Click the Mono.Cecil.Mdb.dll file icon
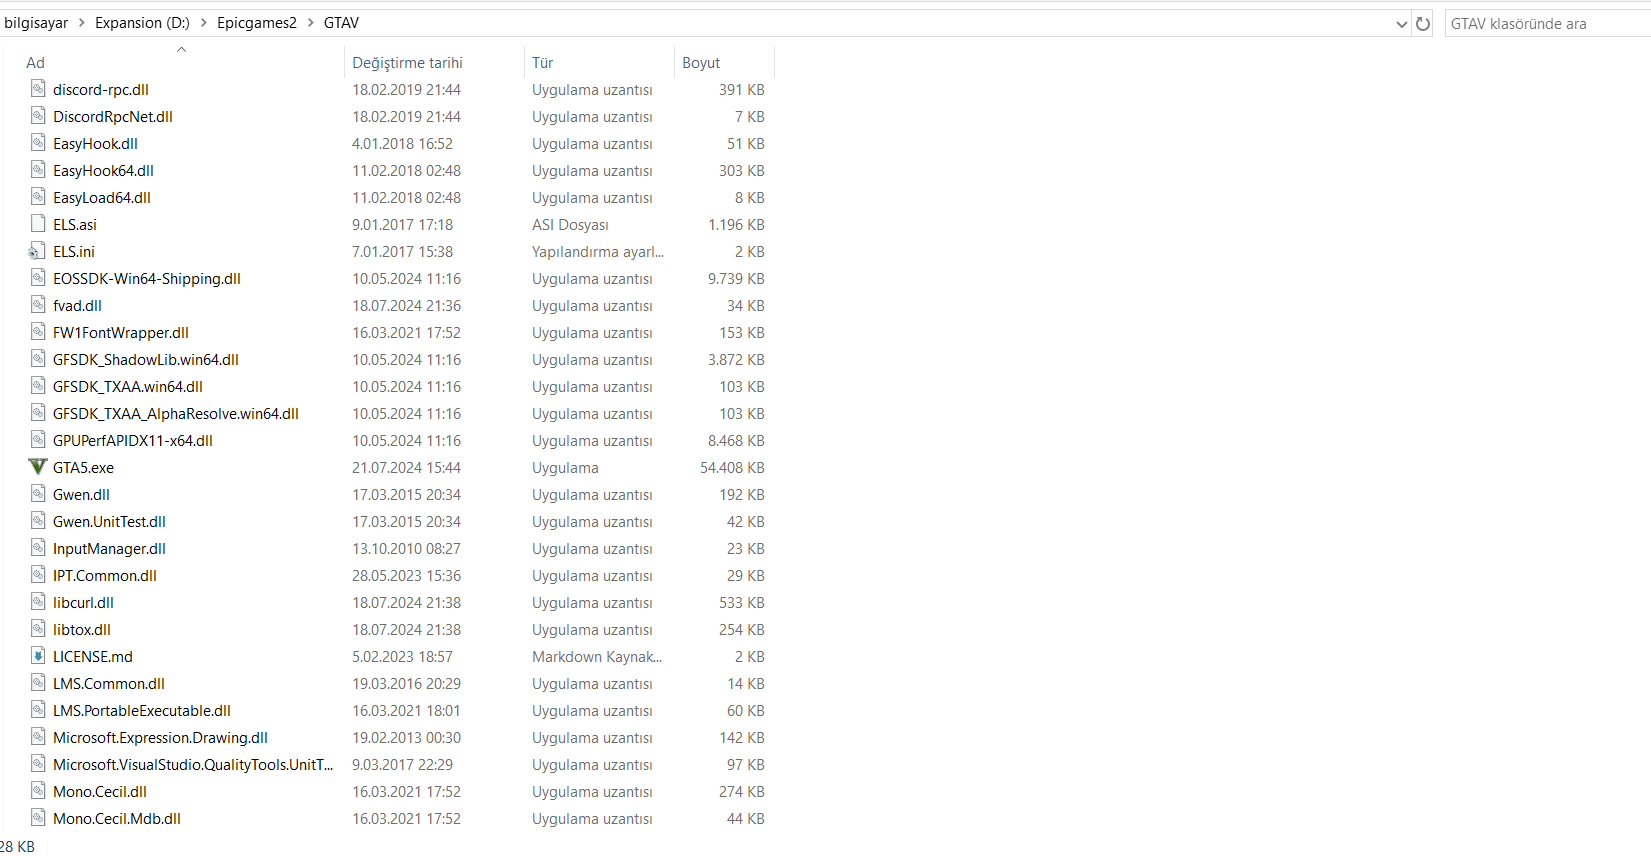Image resolution: width=1651 pixels, height=856 pixels. (x=38, y=818)
